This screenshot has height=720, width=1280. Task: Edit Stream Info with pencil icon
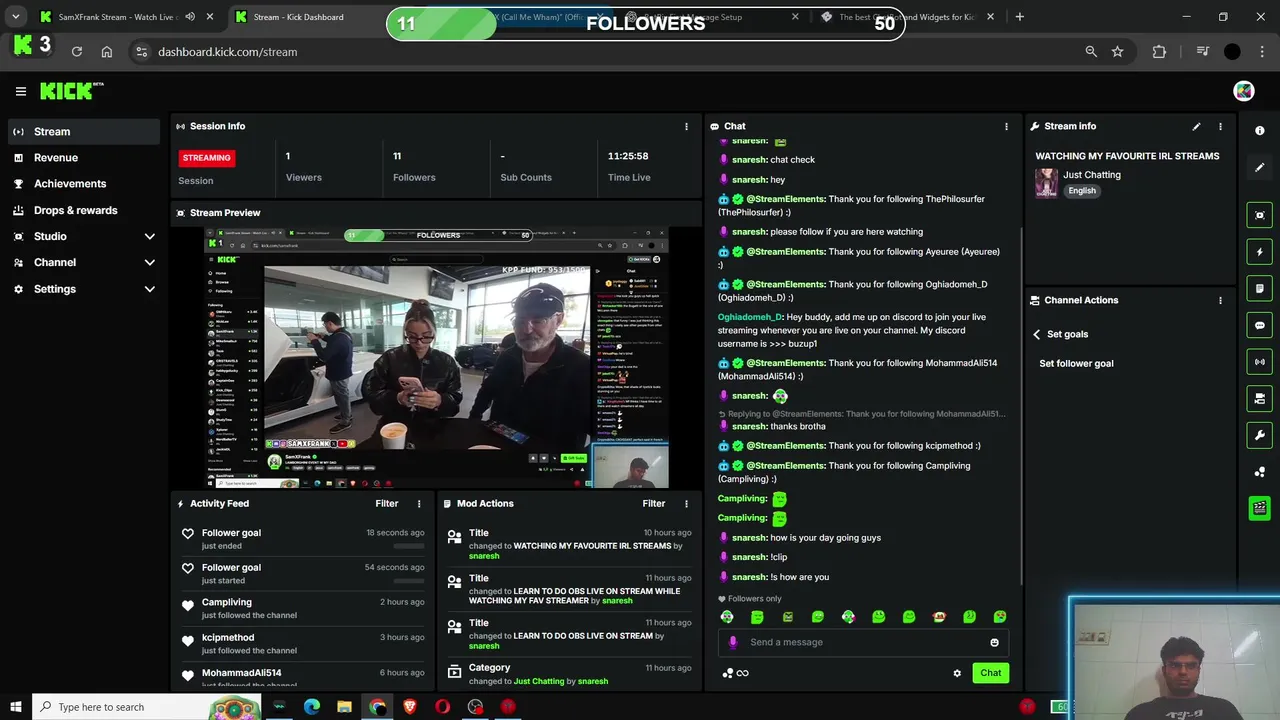(x=1196, y=126)
